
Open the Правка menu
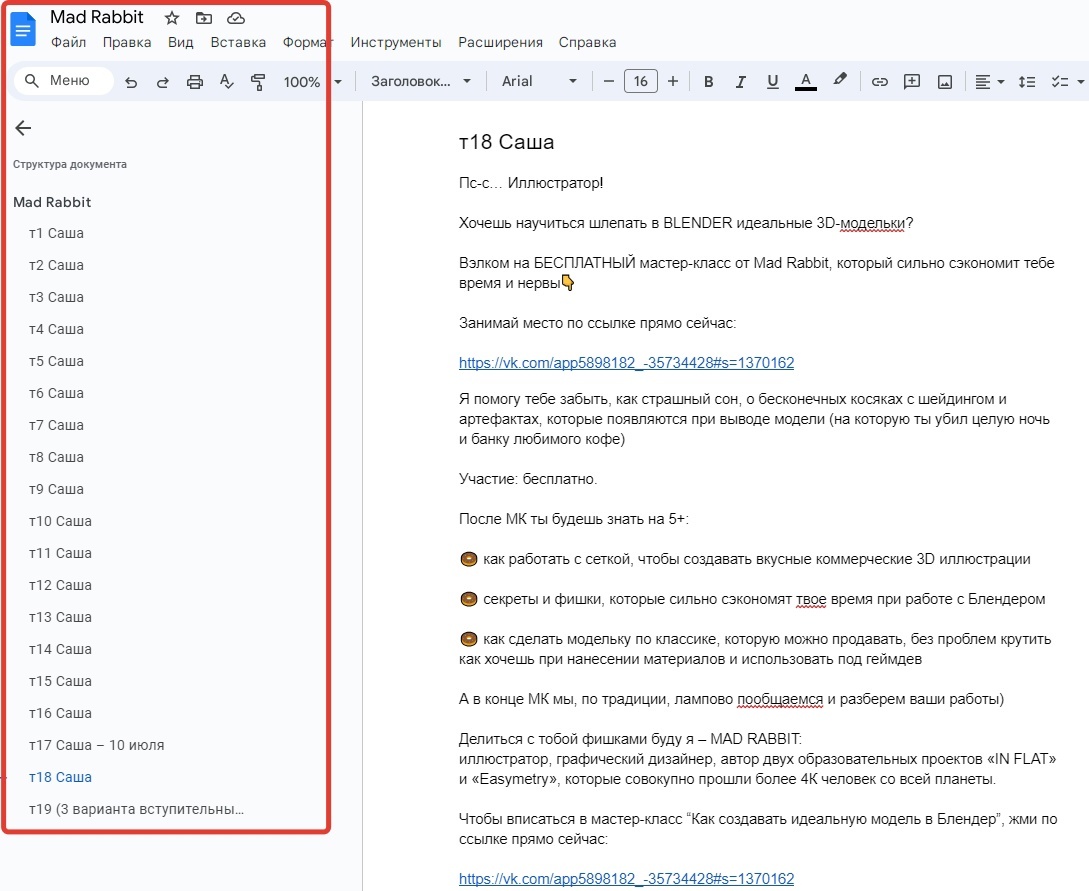click(x=126, y=42)
